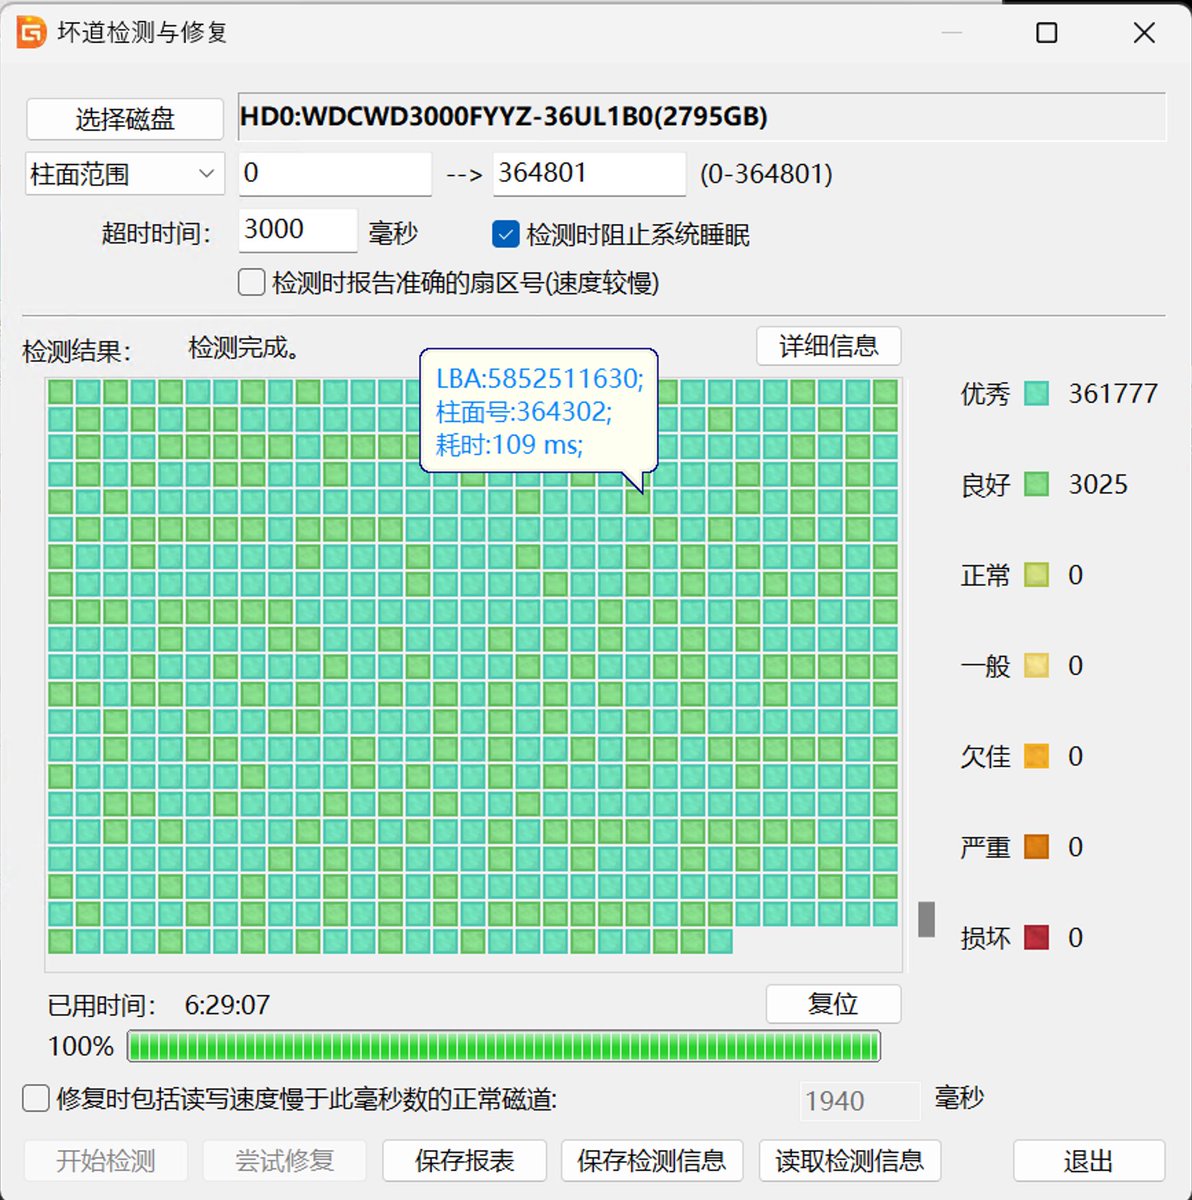Click the 一般 pale yellow swatch
Image resolution: width=1192 pixels, height=1200 pixels.
(x=1037, y=666)
